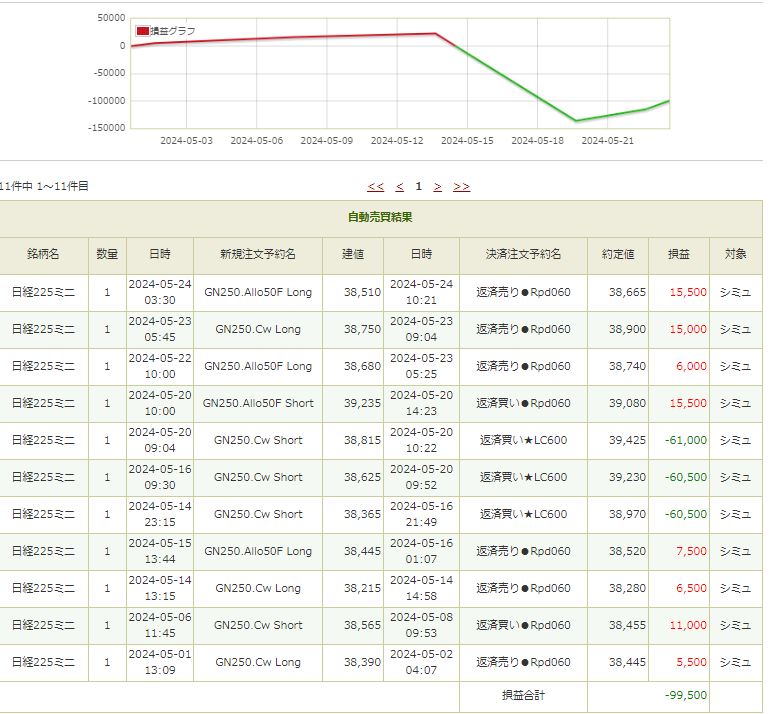Click entry date 2024-05-01 13:09
Viewport: 775px width, 714px height.
point(160,663)
